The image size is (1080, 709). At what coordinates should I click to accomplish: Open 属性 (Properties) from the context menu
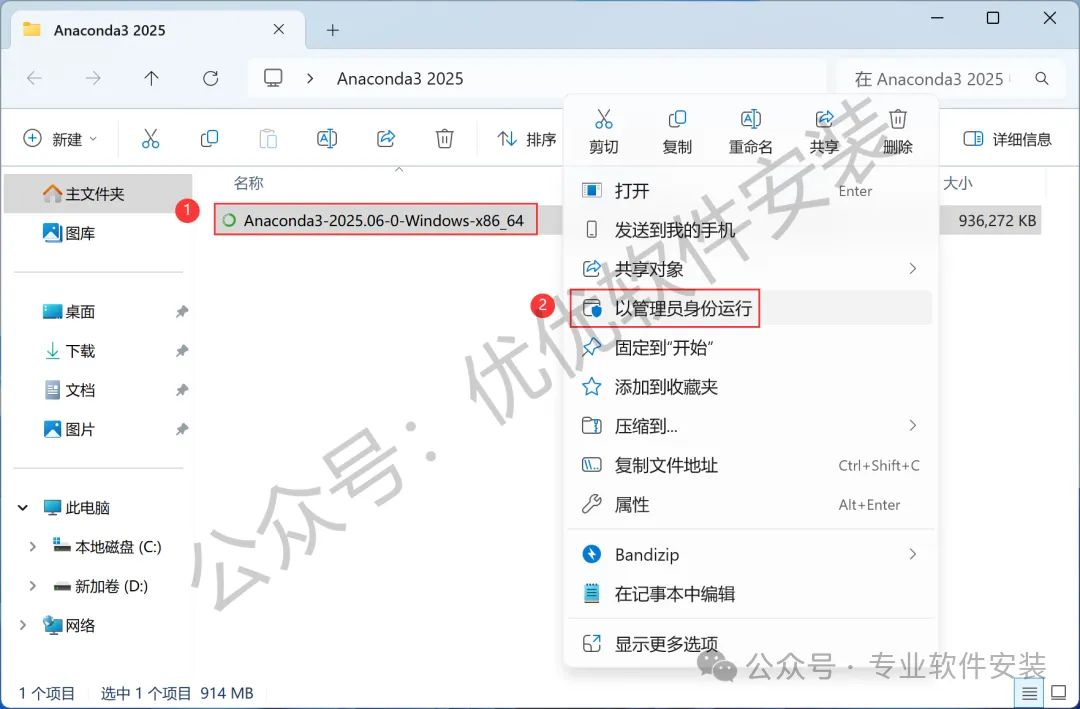tap(751, 504)
